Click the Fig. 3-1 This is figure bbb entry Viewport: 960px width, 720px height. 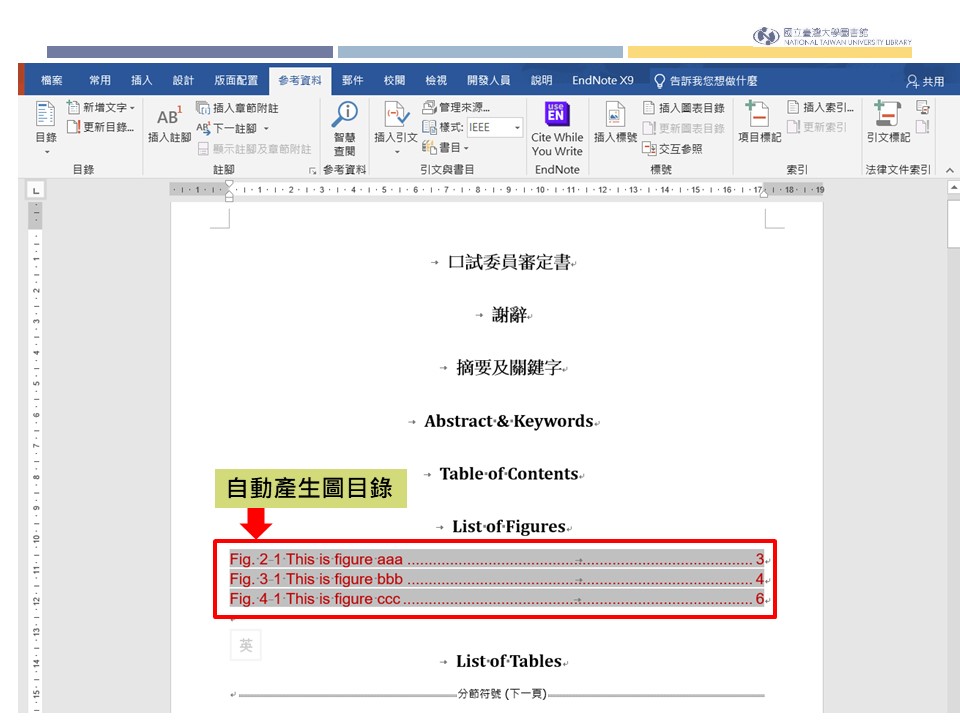(x=497, y=579)
